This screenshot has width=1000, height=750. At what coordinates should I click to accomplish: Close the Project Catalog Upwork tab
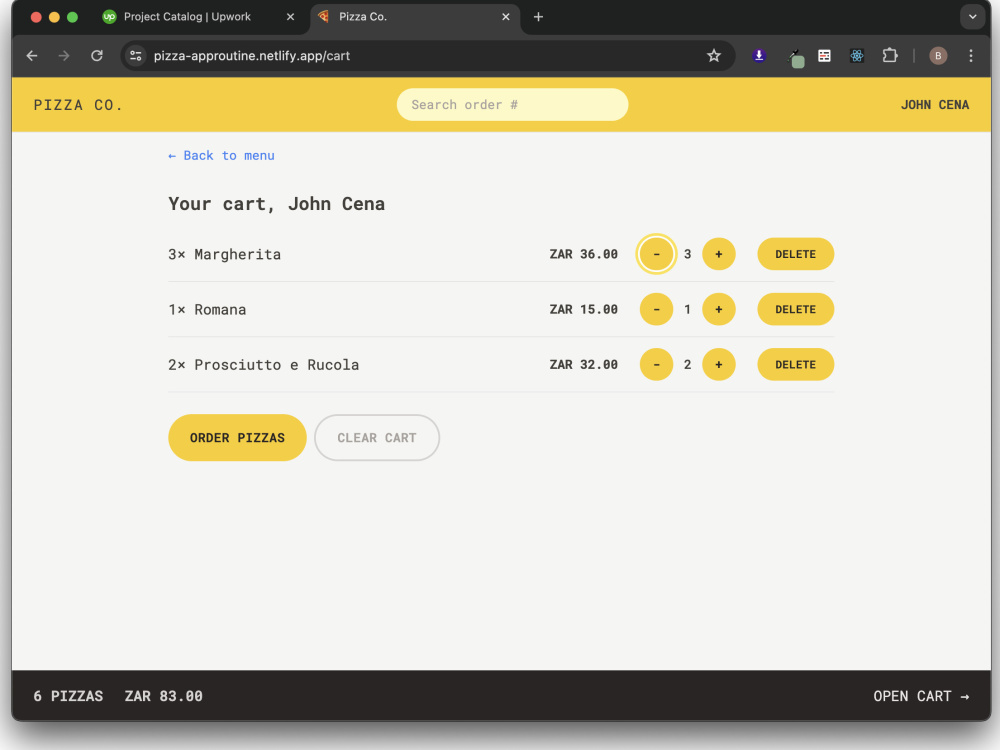290,17
